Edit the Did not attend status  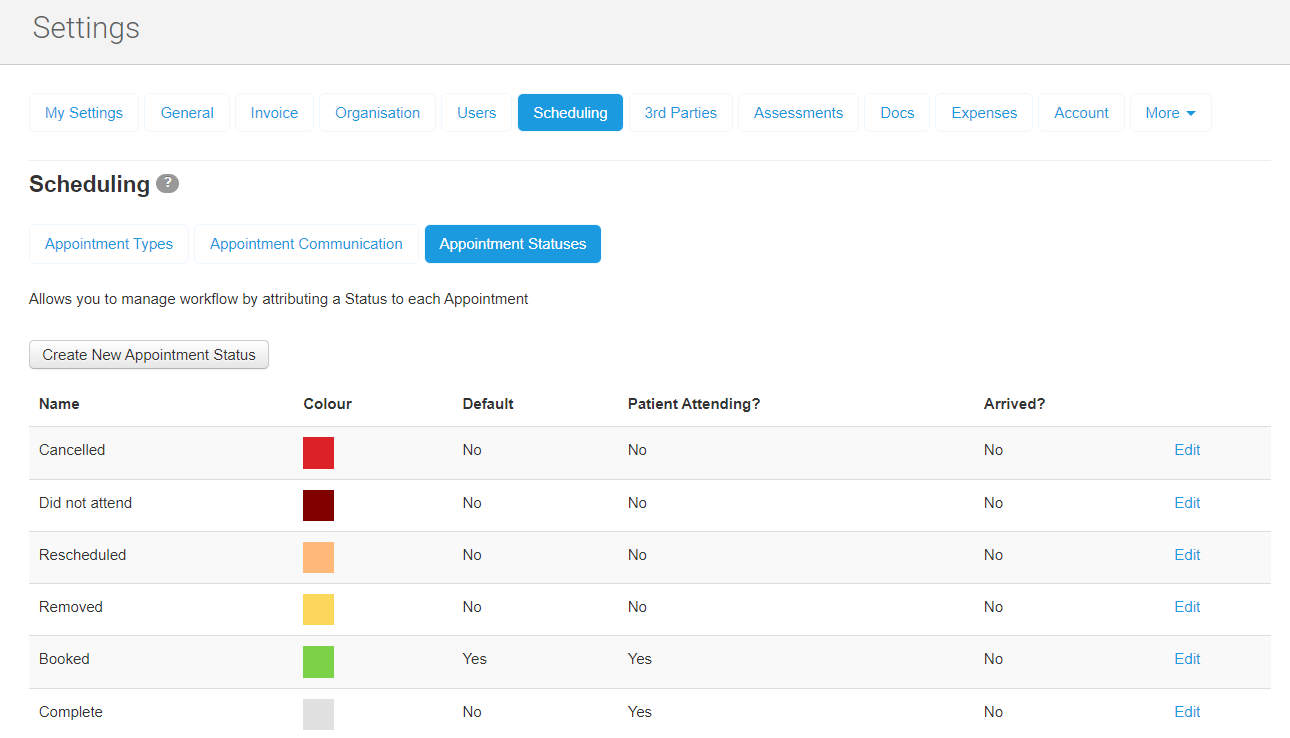pos(1187,503)
